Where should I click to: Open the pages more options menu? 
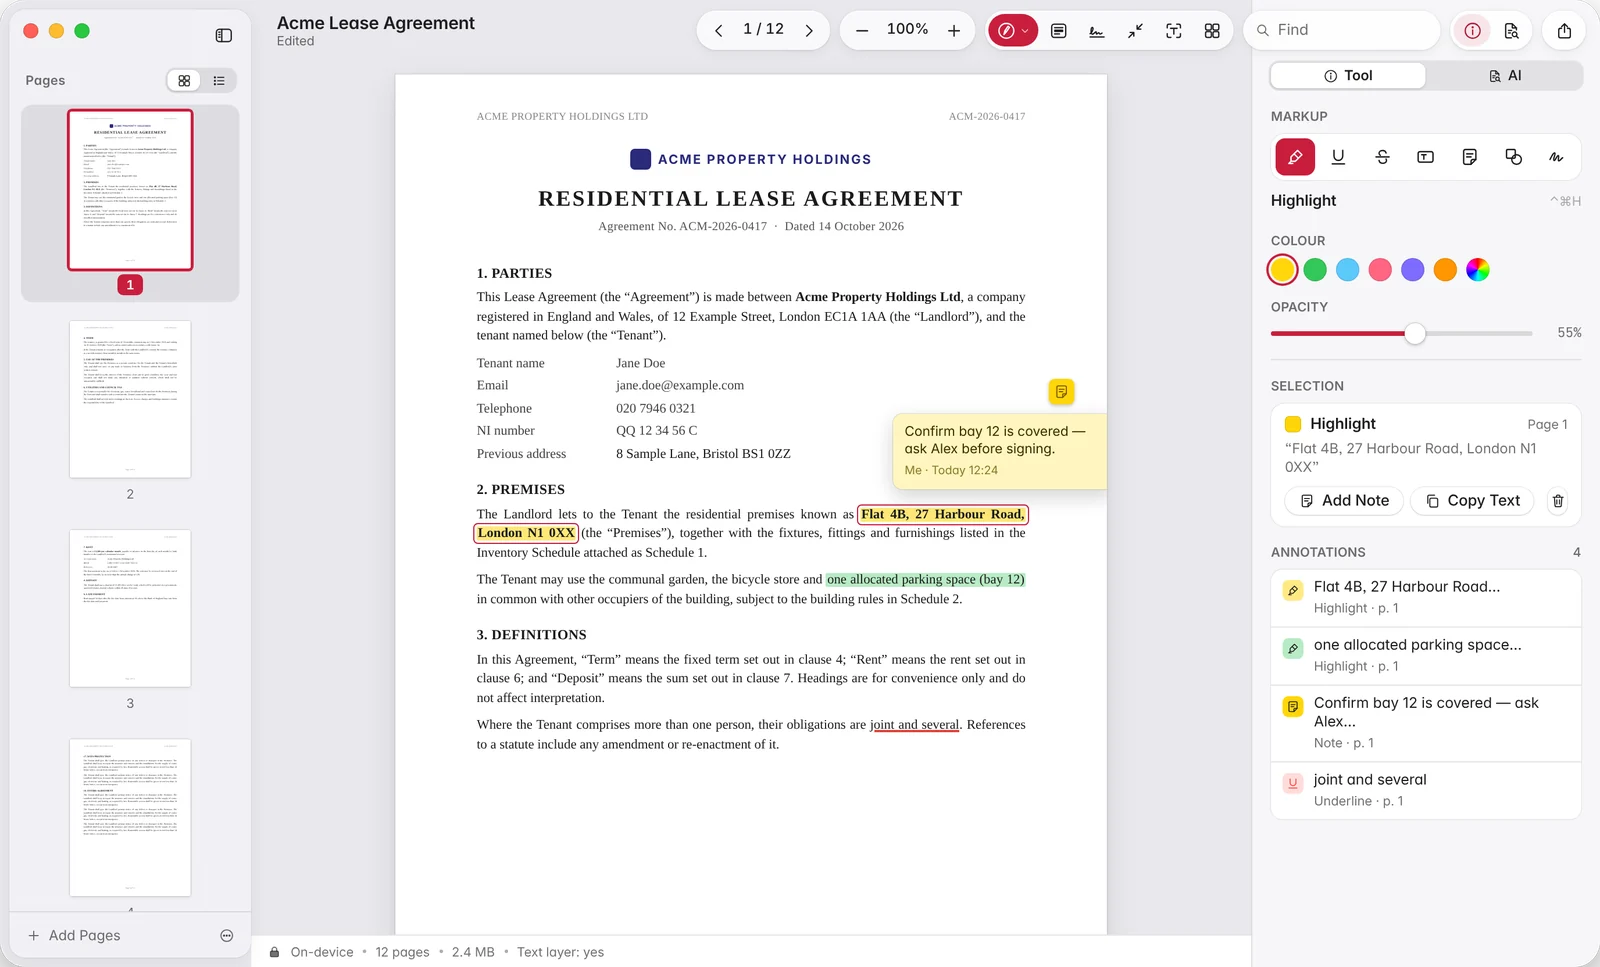(227, 936)
